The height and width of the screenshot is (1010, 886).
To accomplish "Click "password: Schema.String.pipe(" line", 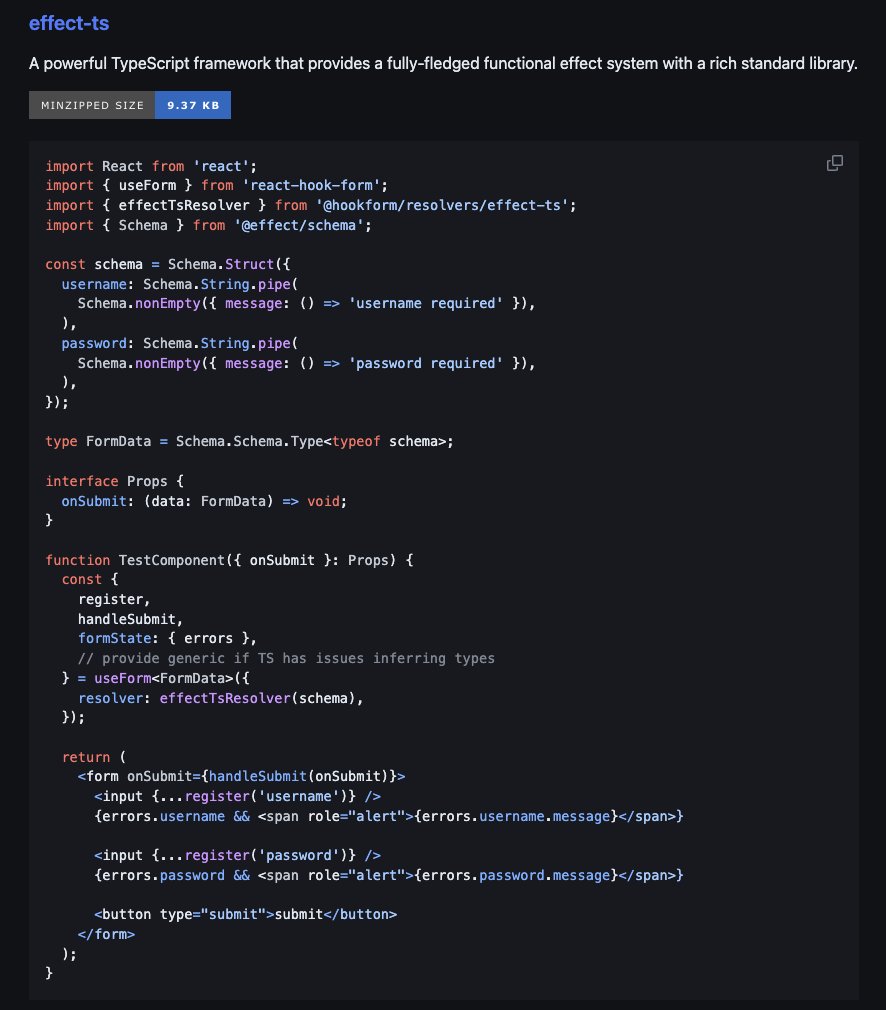I will [180, 343].
